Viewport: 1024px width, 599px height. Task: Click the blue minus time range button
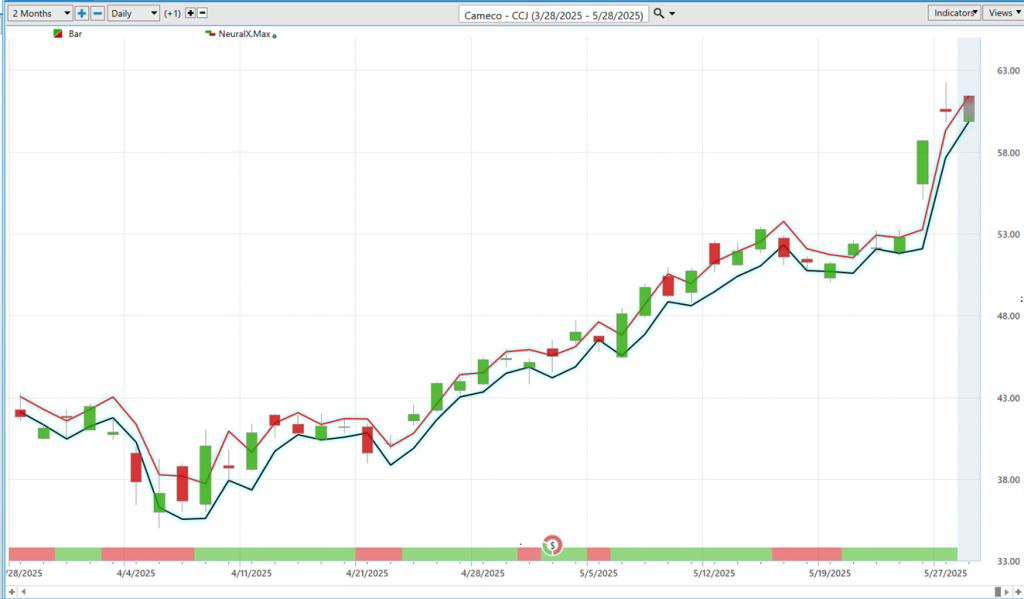(97, 13)
